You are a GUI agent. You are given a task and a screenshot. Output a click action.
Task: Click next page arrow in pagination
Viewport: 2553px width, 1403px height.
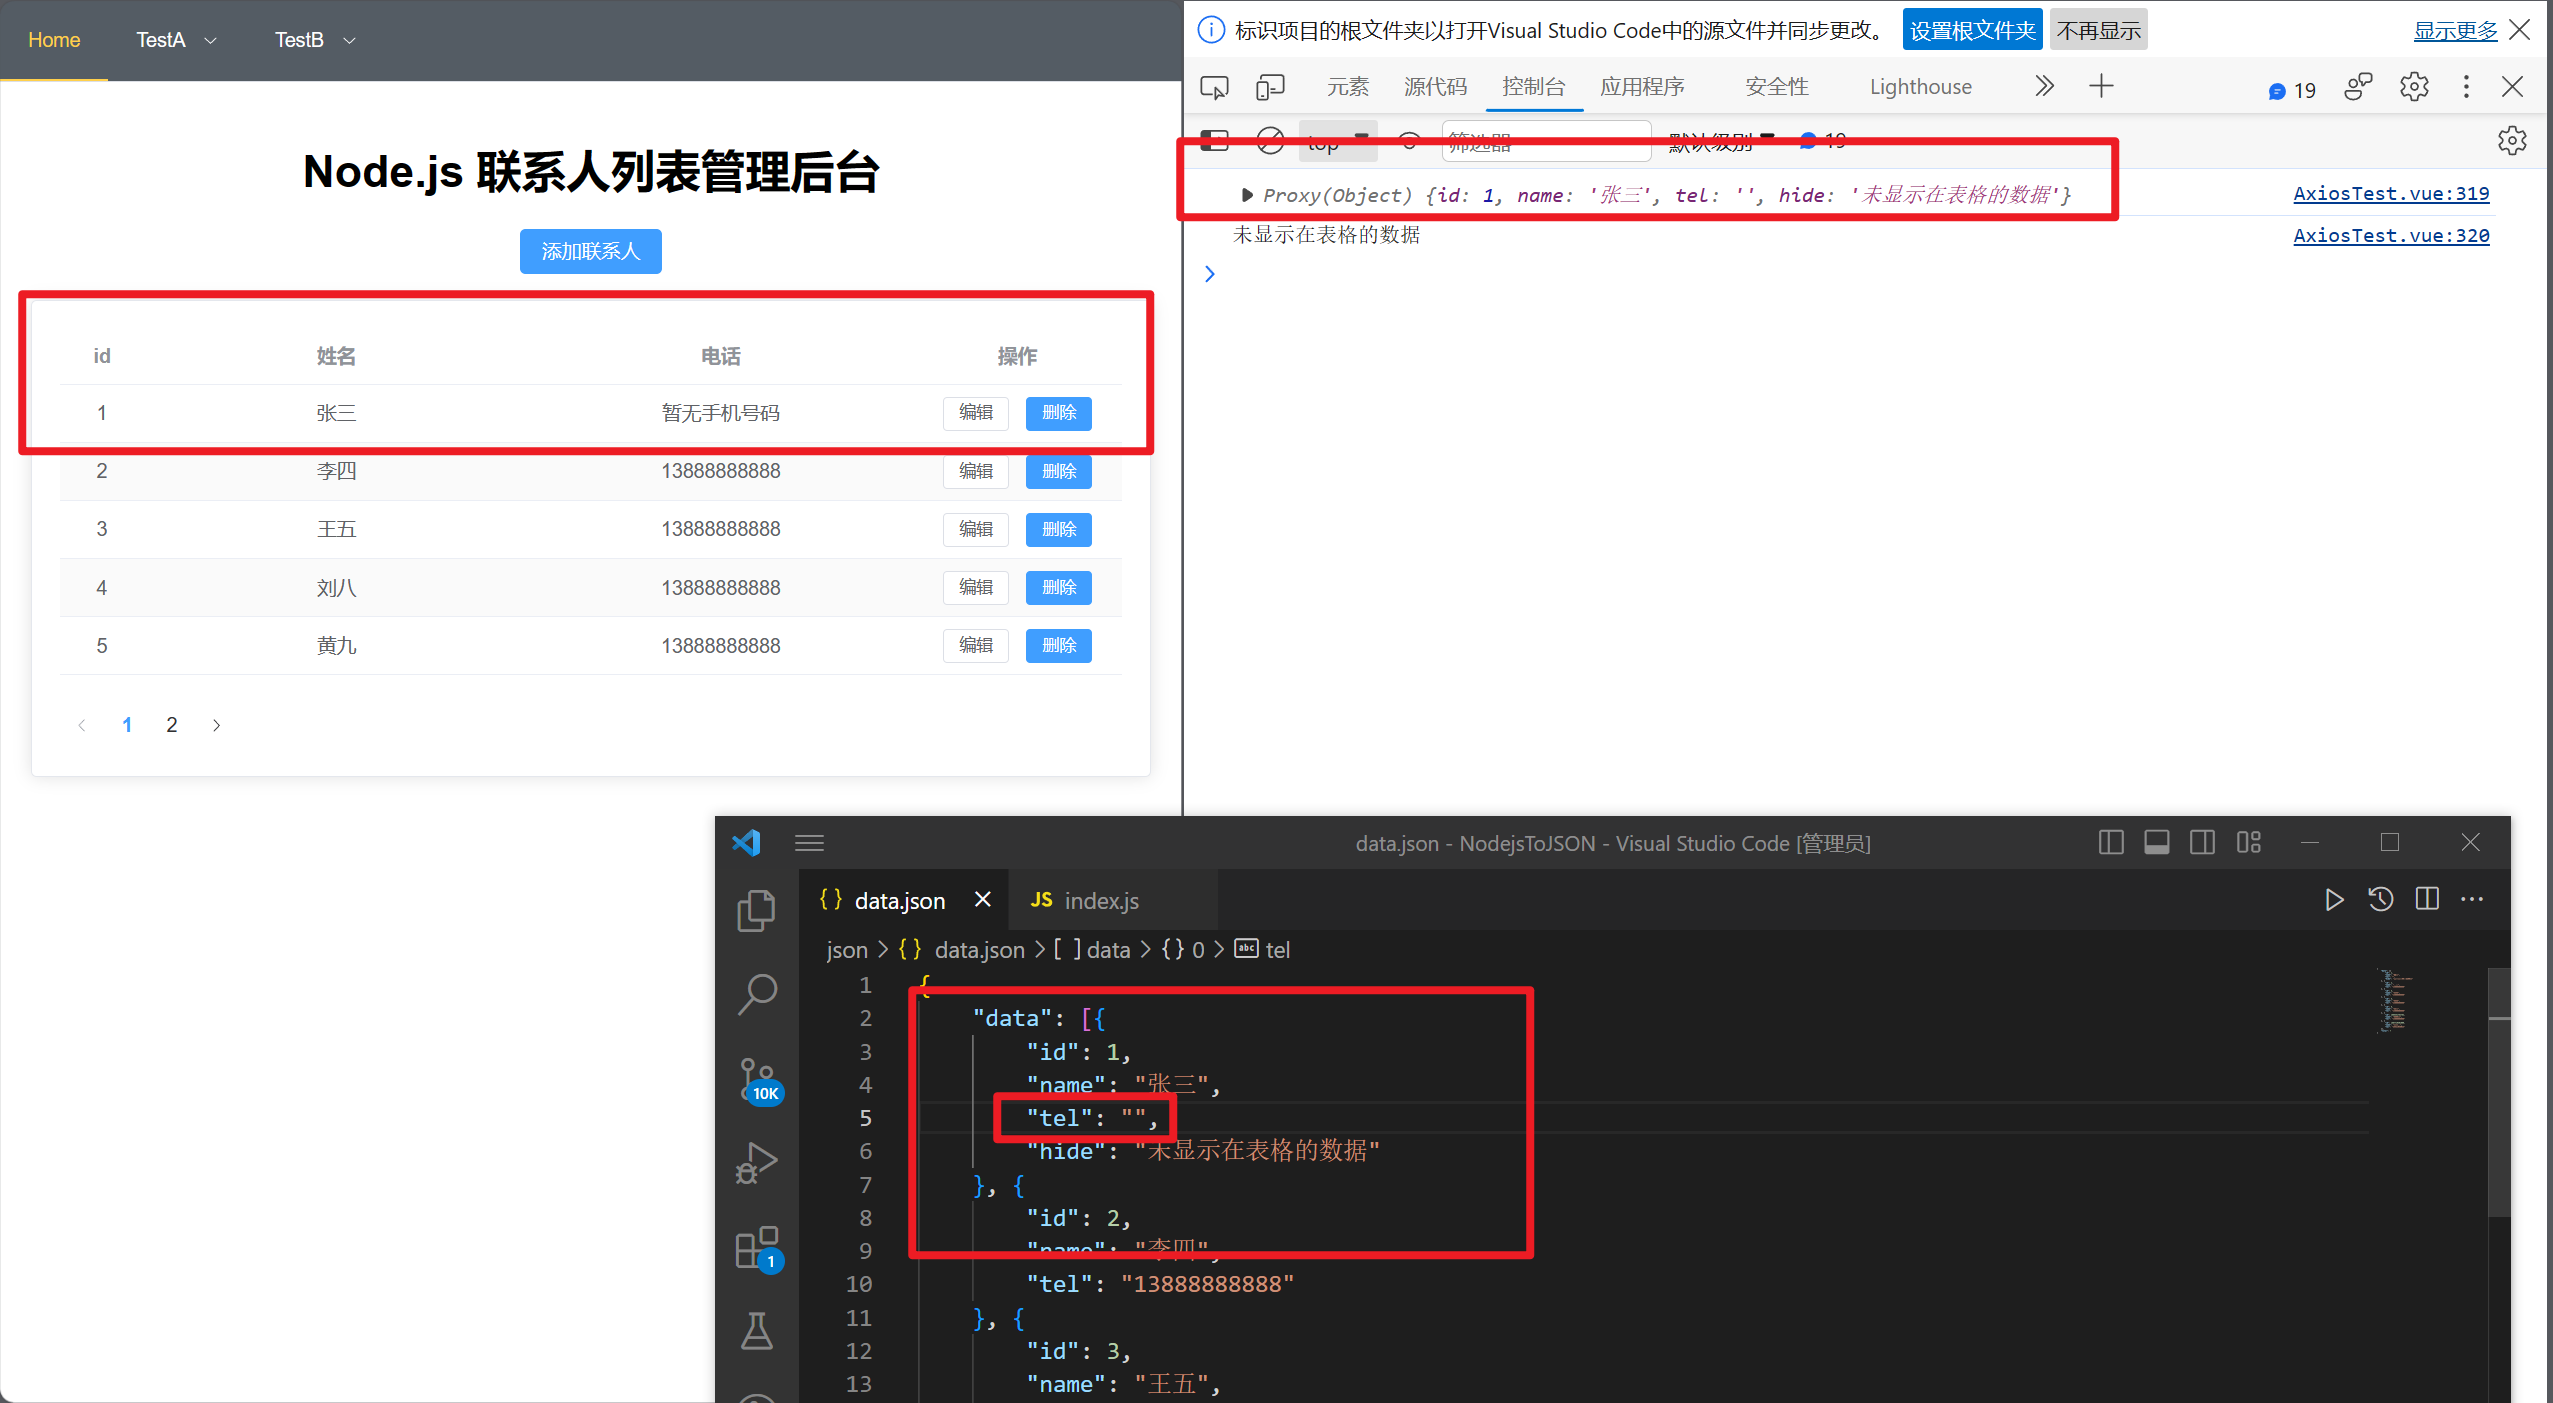[x=218, y=724]
